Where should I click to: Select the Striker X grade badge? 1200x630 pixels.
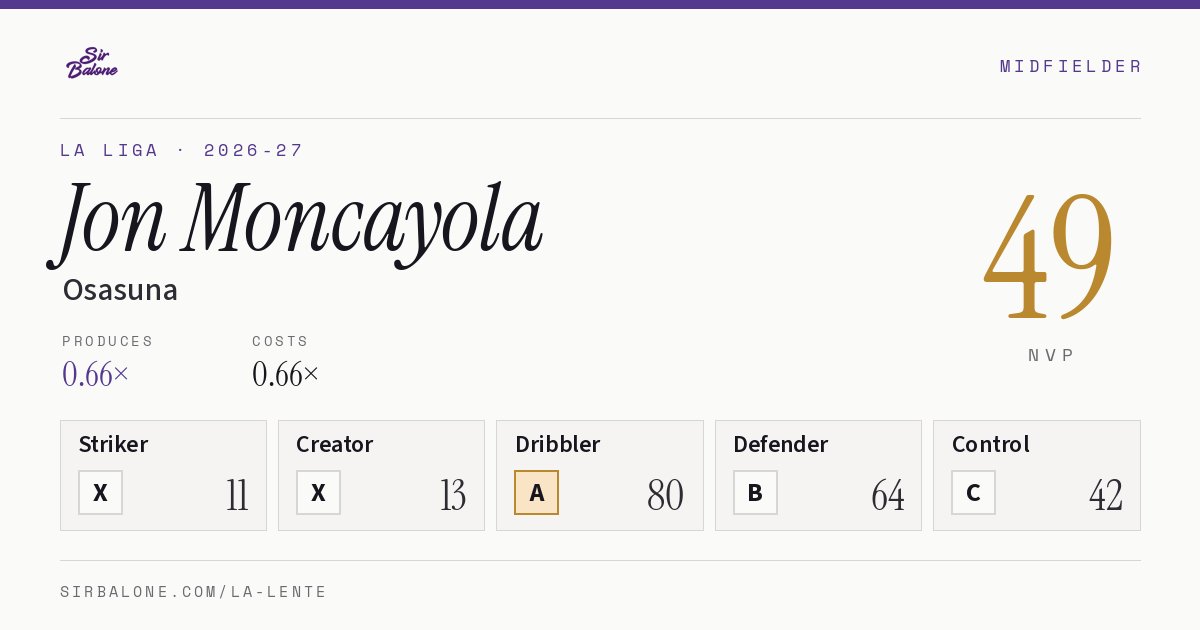pos(100,493)
